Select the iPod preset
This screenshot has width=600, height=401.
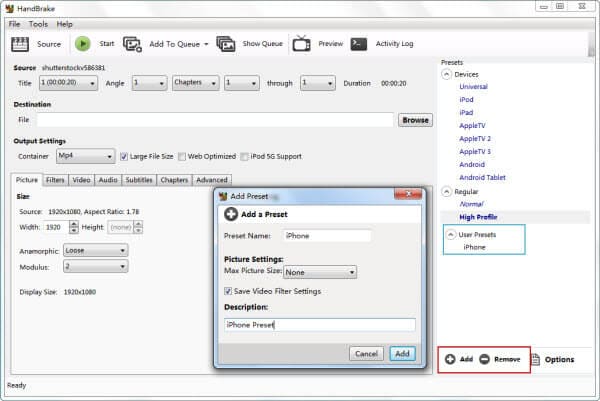pyautogui.click(x=466, y=99)
